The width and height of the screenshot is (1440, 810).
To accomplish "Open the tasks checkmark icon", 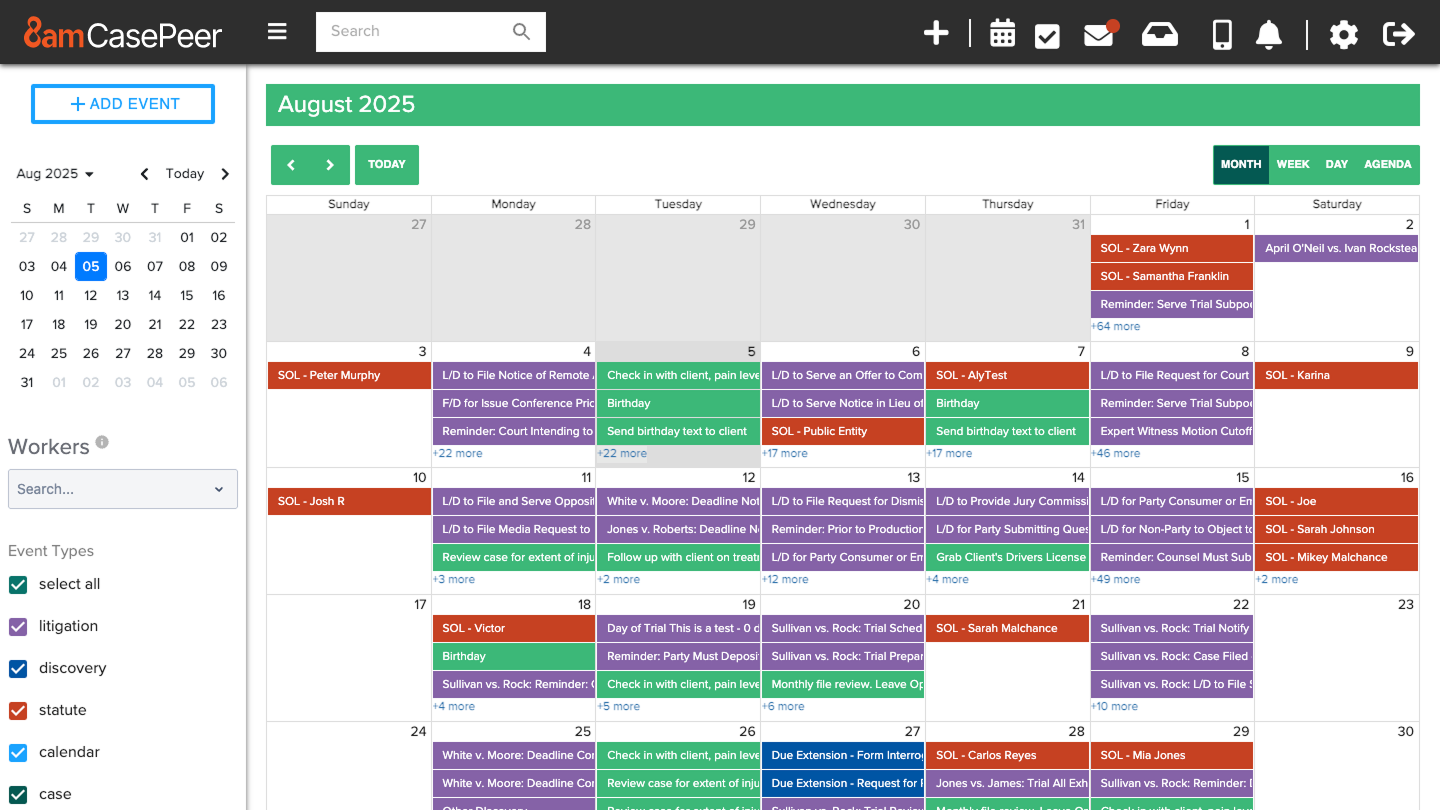I will [x=1047, y=35].
